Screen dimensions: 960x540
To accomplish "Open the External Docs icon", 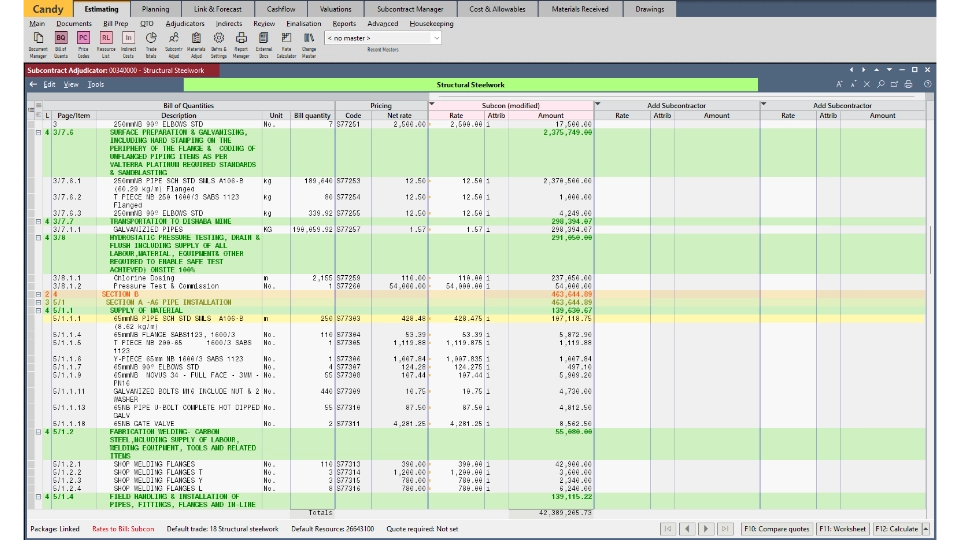I will point(264,45).
